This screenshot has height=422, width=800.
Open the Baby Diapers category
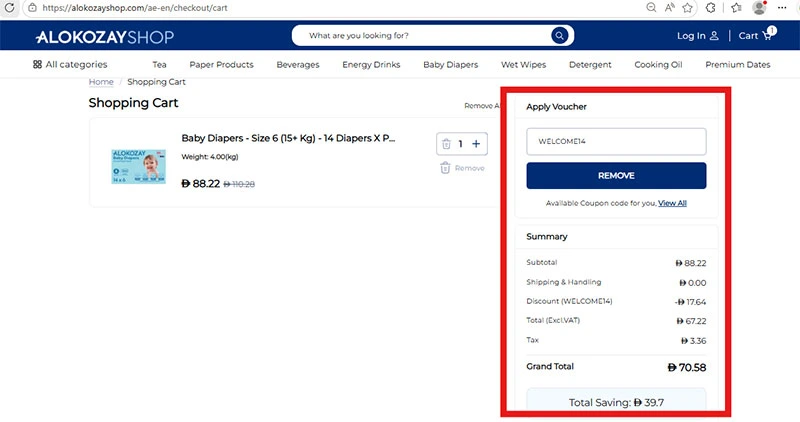(451, 64)
